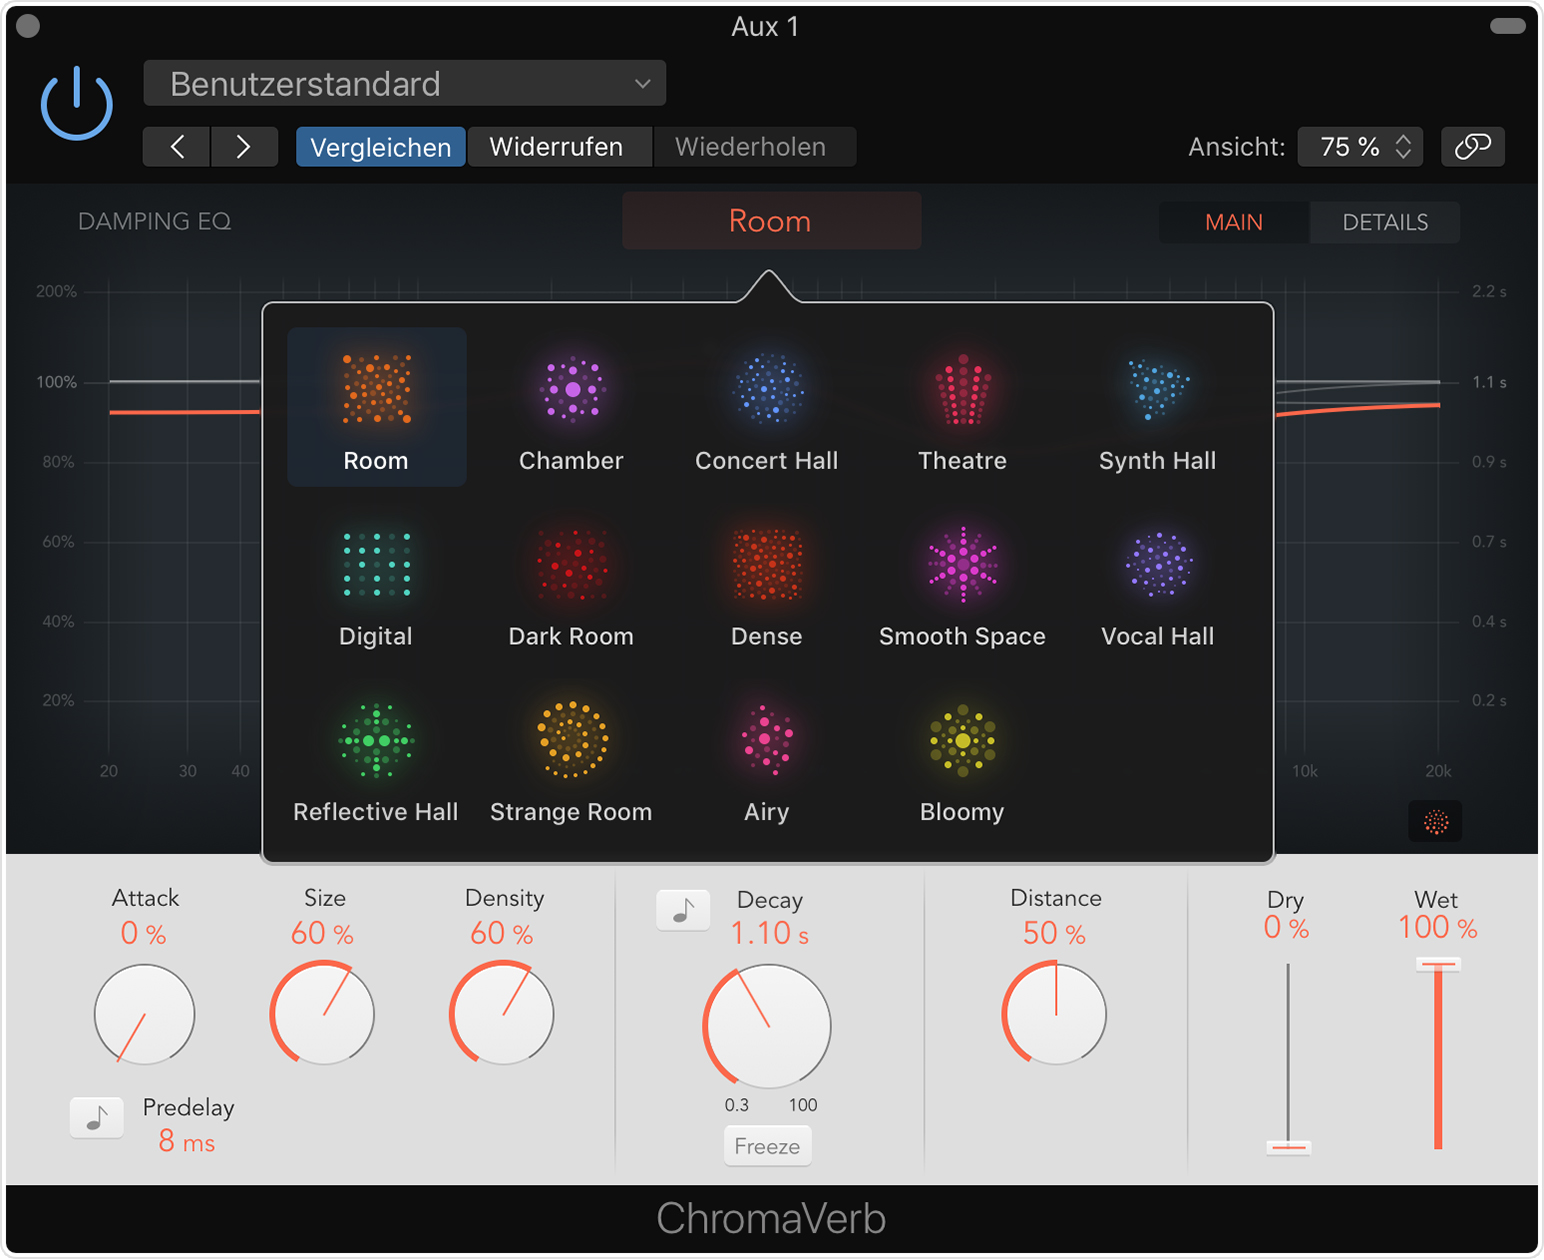Select the Strange Room reverb type
Image resolution: width=1544 pixels, height=1260 pixels.
(x=571, y=742)
